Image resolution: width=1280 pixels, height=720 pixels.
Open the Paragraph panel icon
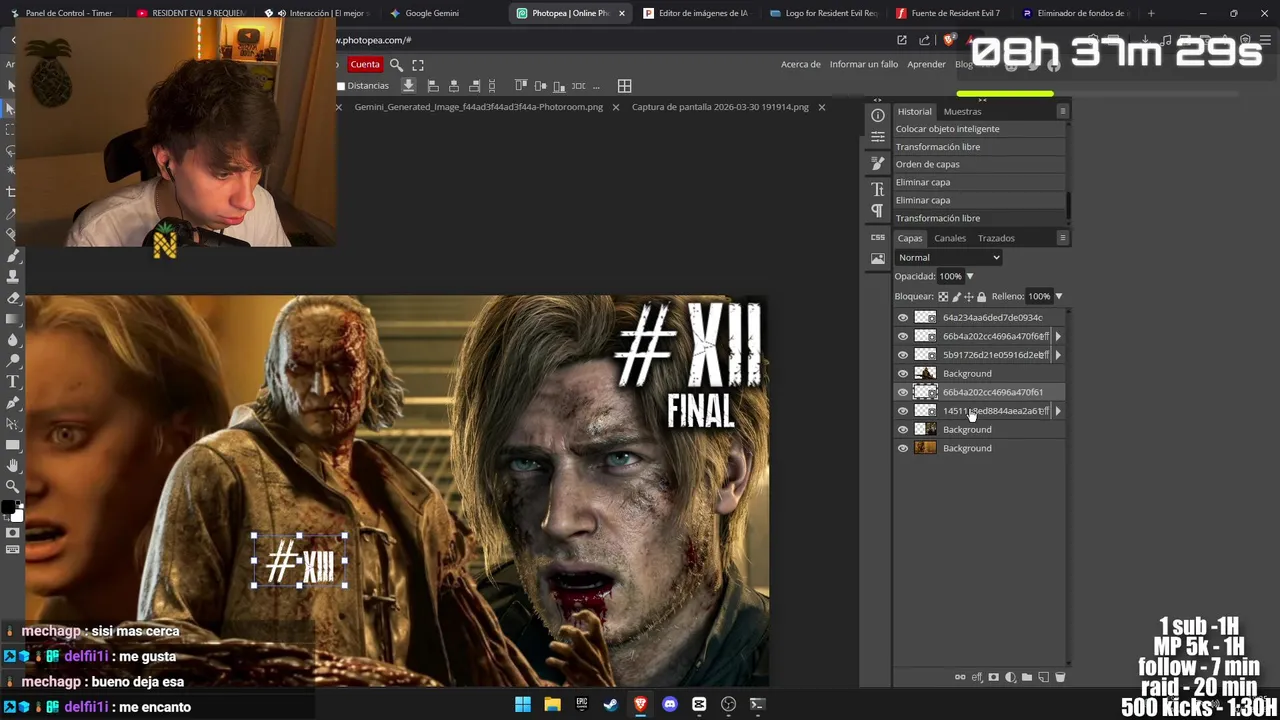pos(877,211)
